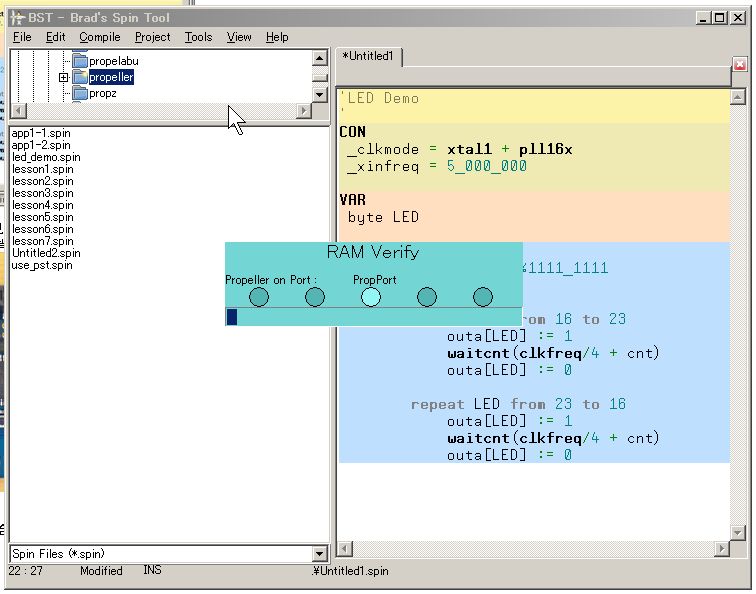
Task: Open the Project menu
Action: 152,37
